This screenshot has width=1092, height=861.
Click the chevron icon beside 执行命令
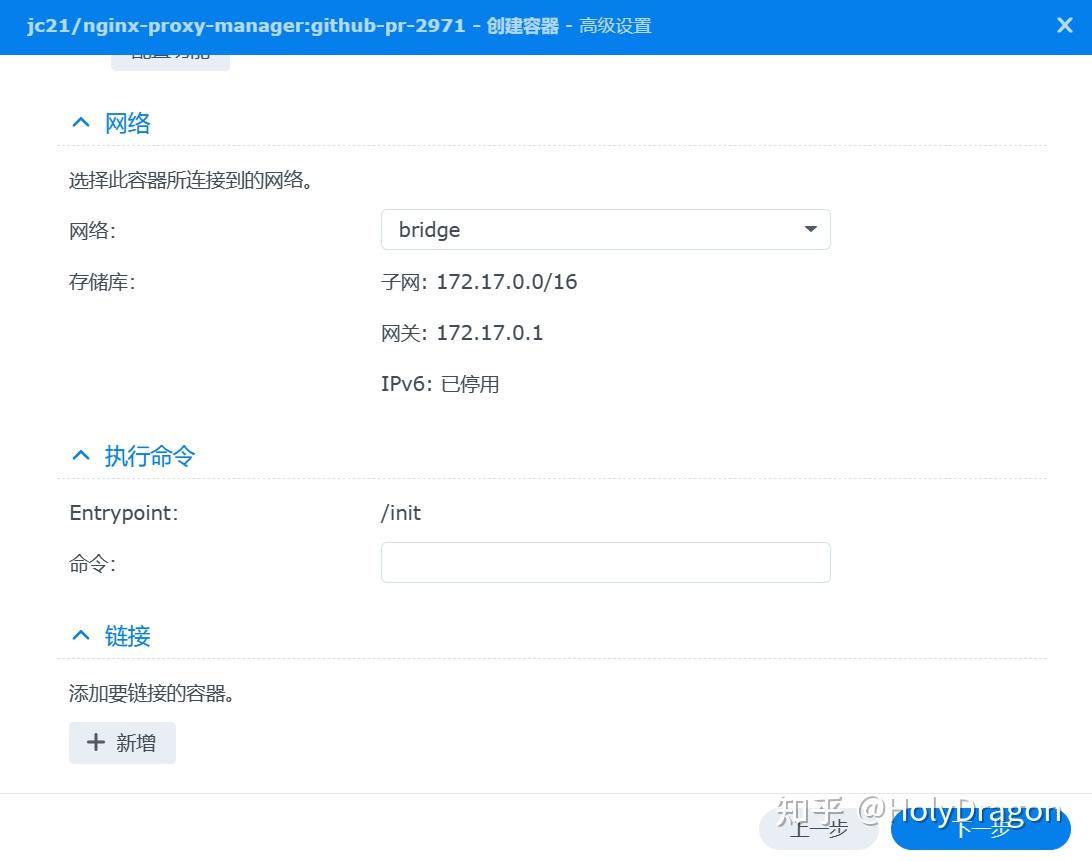click(x=80, y=455)
